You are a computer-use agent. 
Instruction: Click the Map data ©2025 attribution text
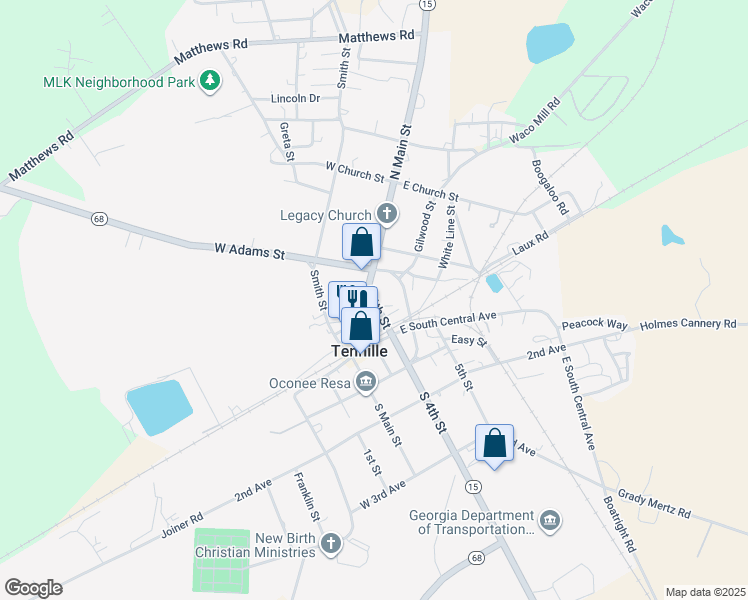point(705,592)
